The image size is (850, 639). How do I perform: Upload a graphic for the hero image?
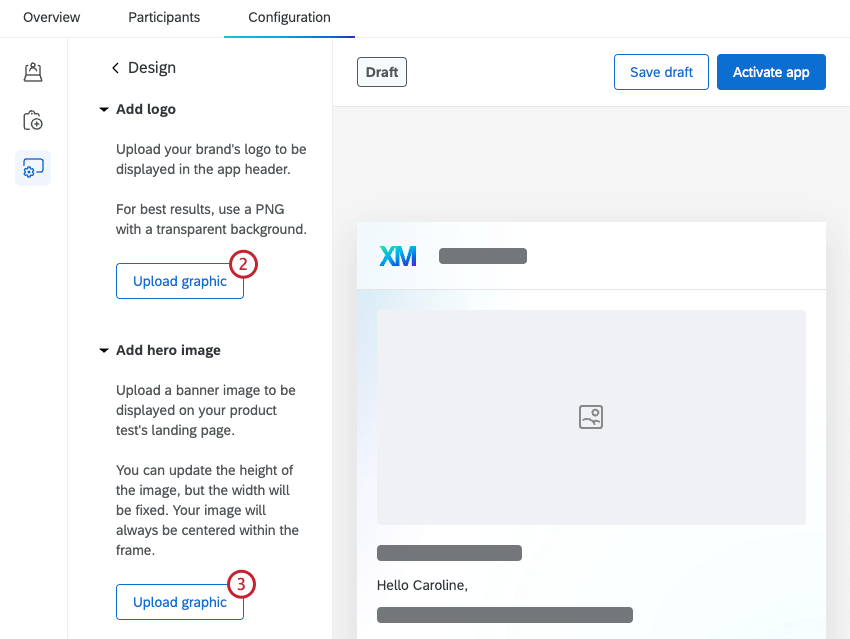(x=180, y=602)
